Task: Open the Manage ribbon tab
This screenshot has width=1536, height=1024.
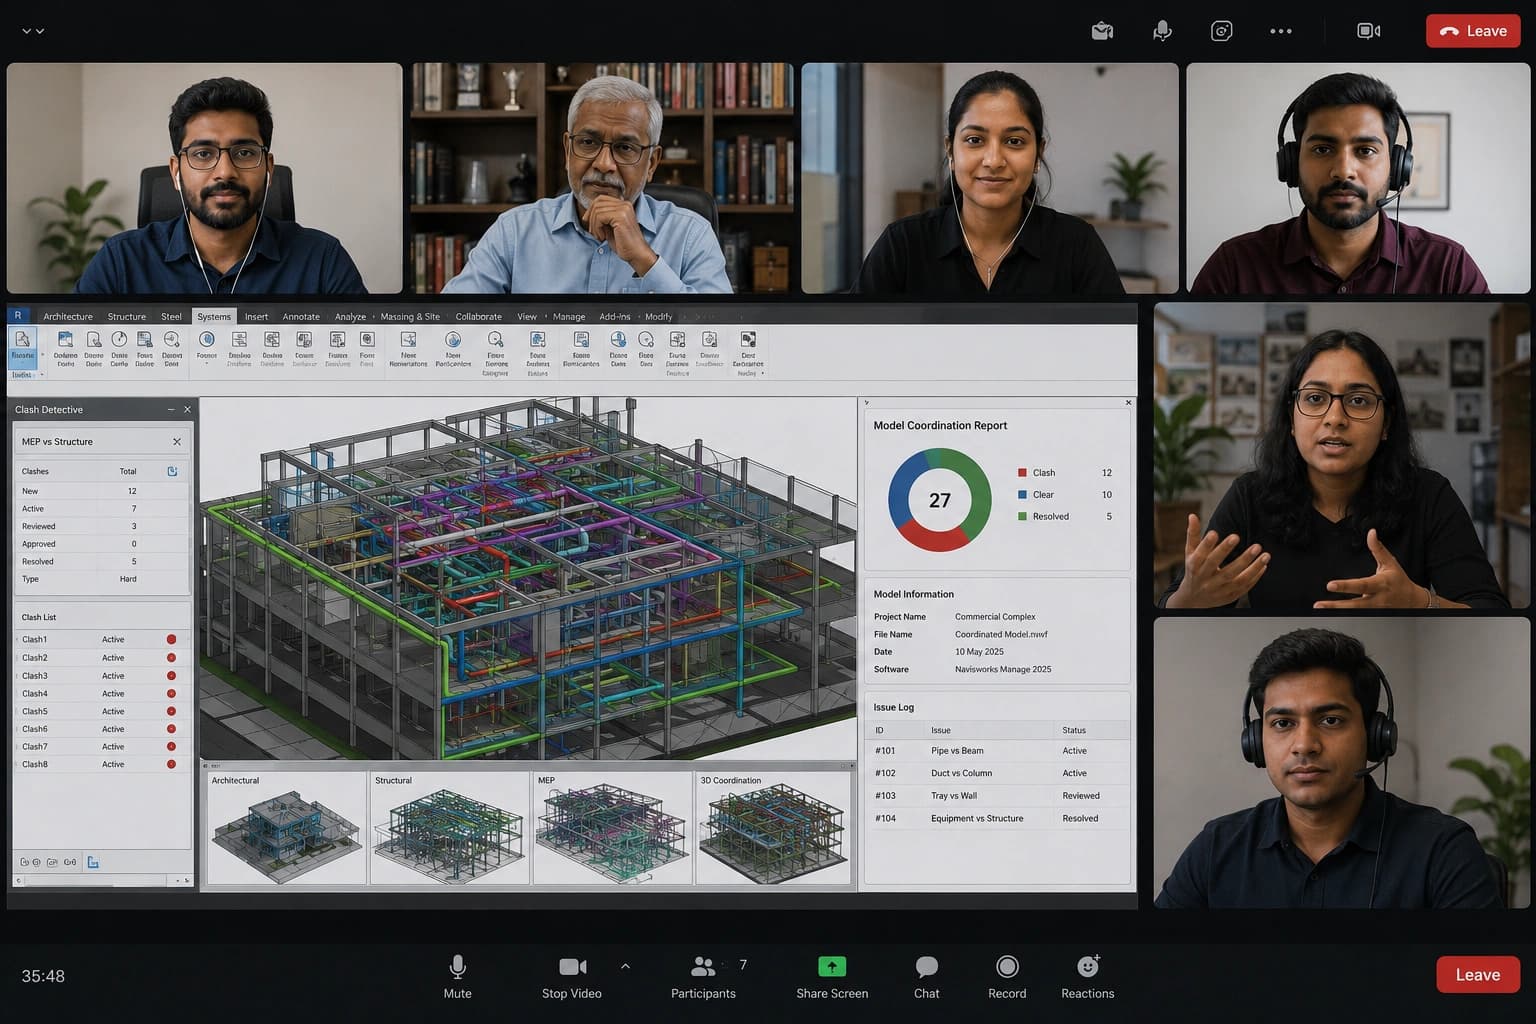Action: click(569, 316)
